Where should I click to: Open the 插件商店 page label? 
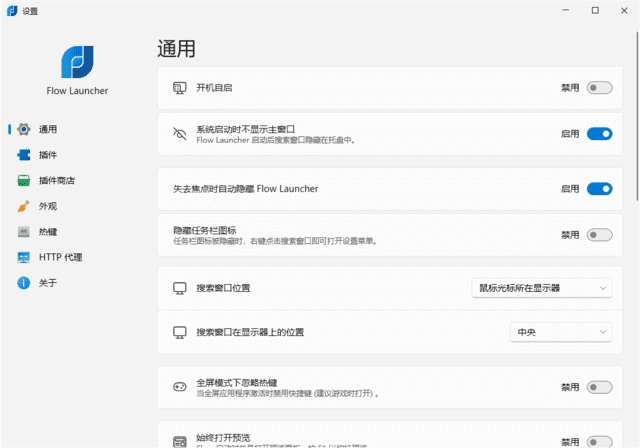[x=56, y=181]
